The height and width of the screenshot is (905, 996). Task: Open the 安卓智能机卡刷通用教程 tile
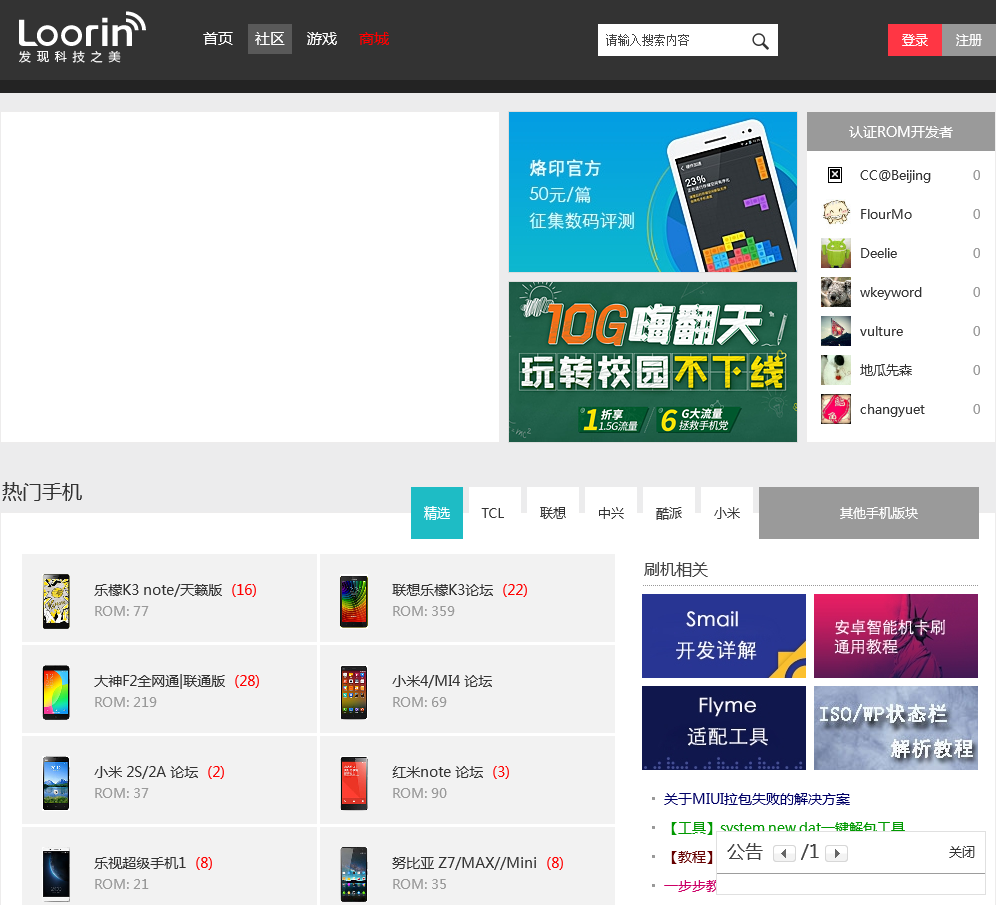click(896, 636)
